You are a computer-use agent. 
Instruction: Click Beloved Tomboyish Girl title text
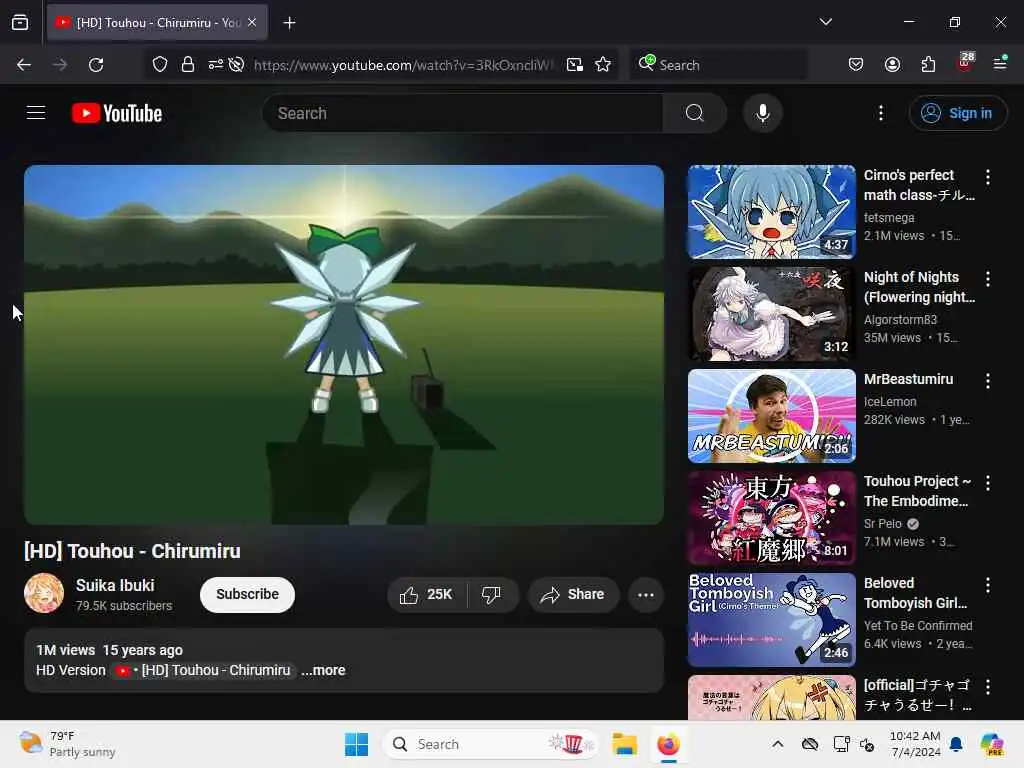point(915,593)
